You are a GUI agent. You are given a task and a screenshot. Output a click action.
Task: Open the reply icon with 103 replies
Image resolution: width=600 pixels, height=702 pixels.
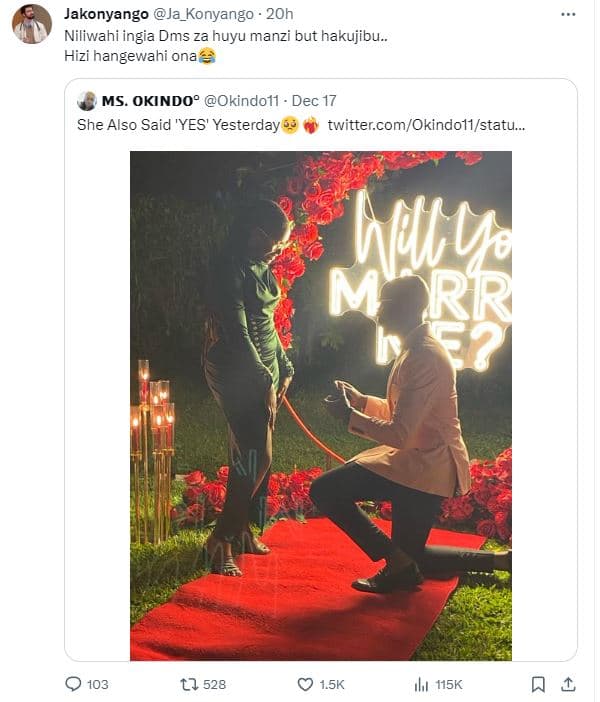pyautogui.click(x=73, y=684)
